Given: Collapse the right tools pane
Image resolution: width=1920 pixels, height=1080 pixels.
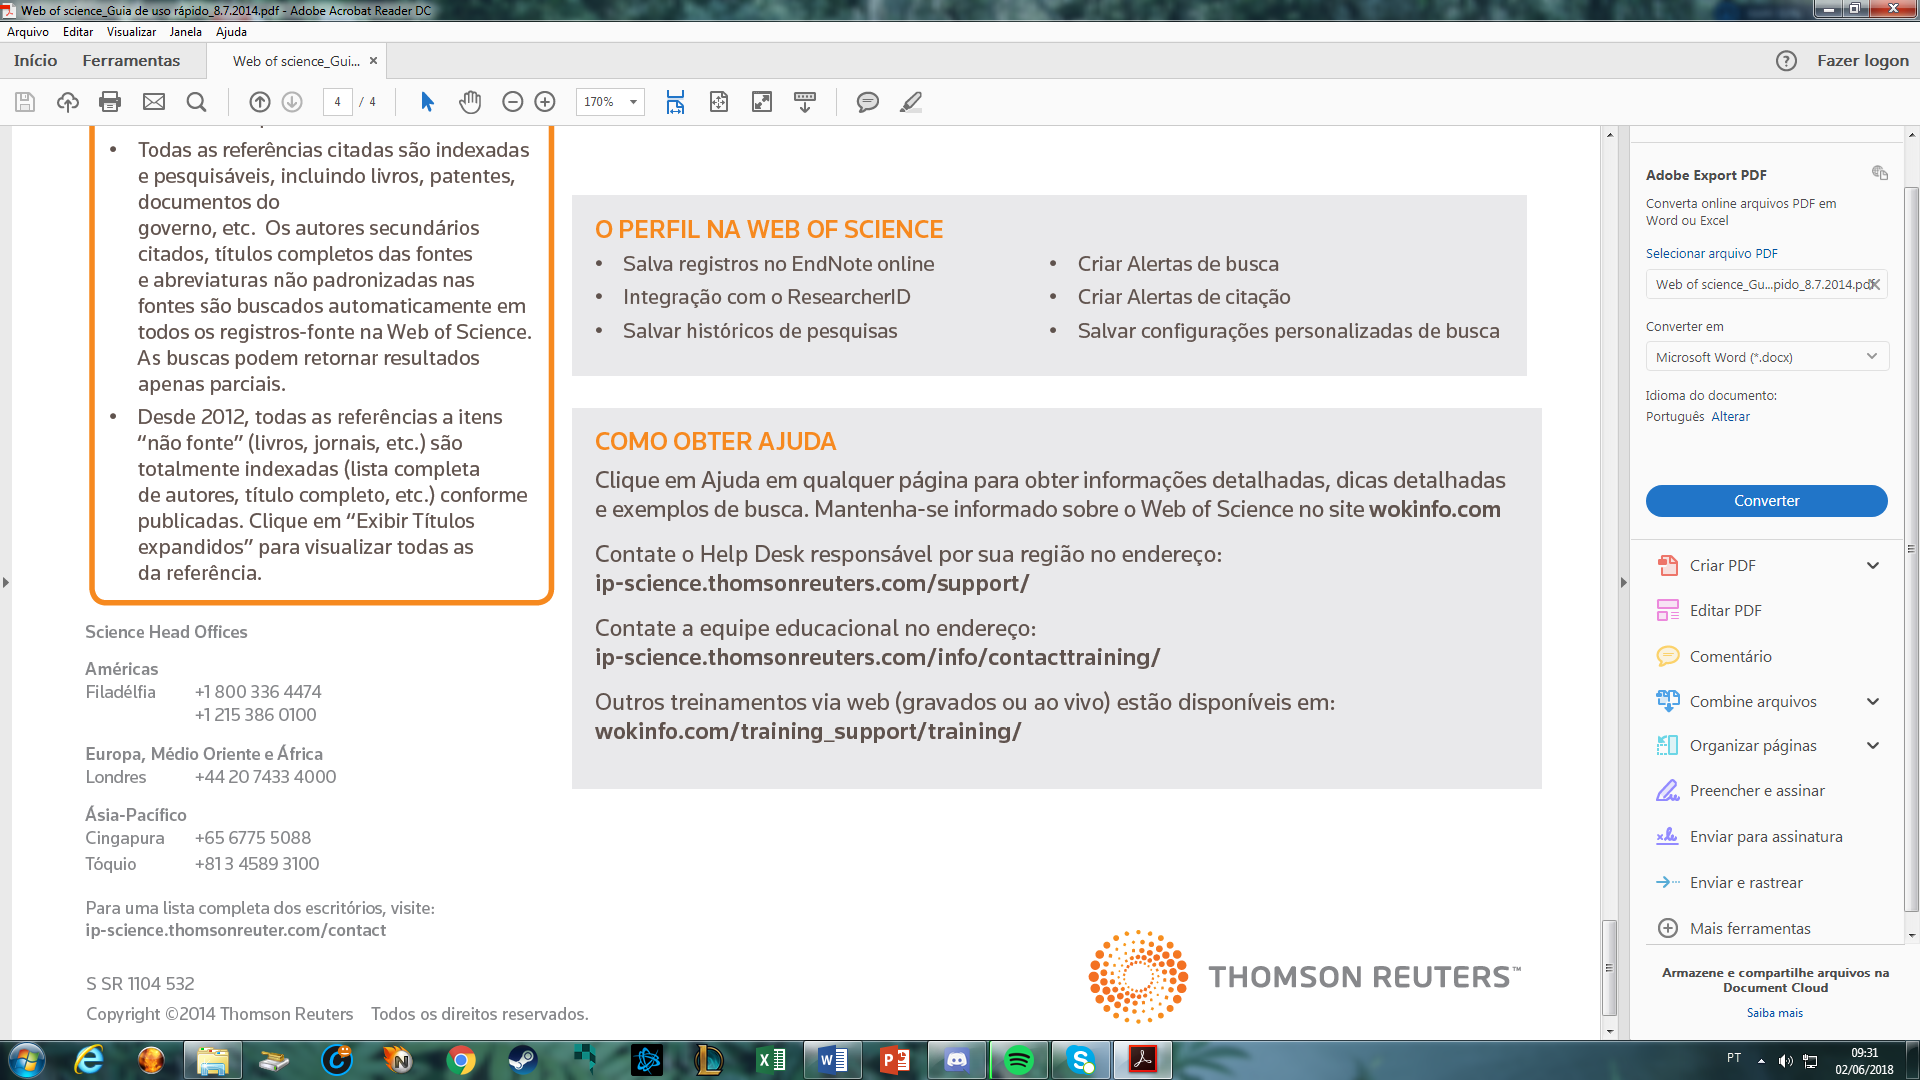Looking at the screenshot, I should pos(1623,582).
